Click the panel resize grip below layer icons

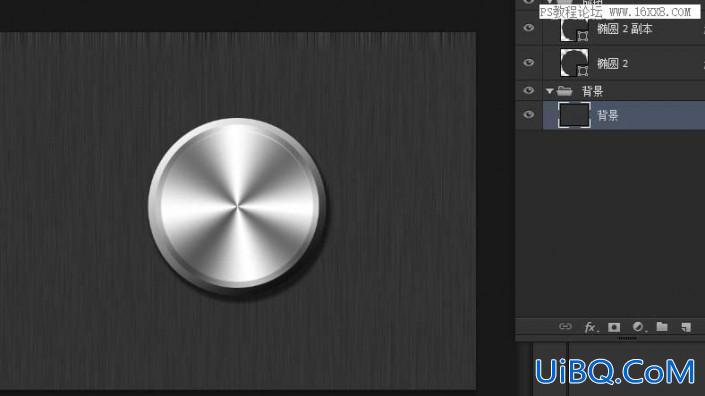(x=626, y=338)
